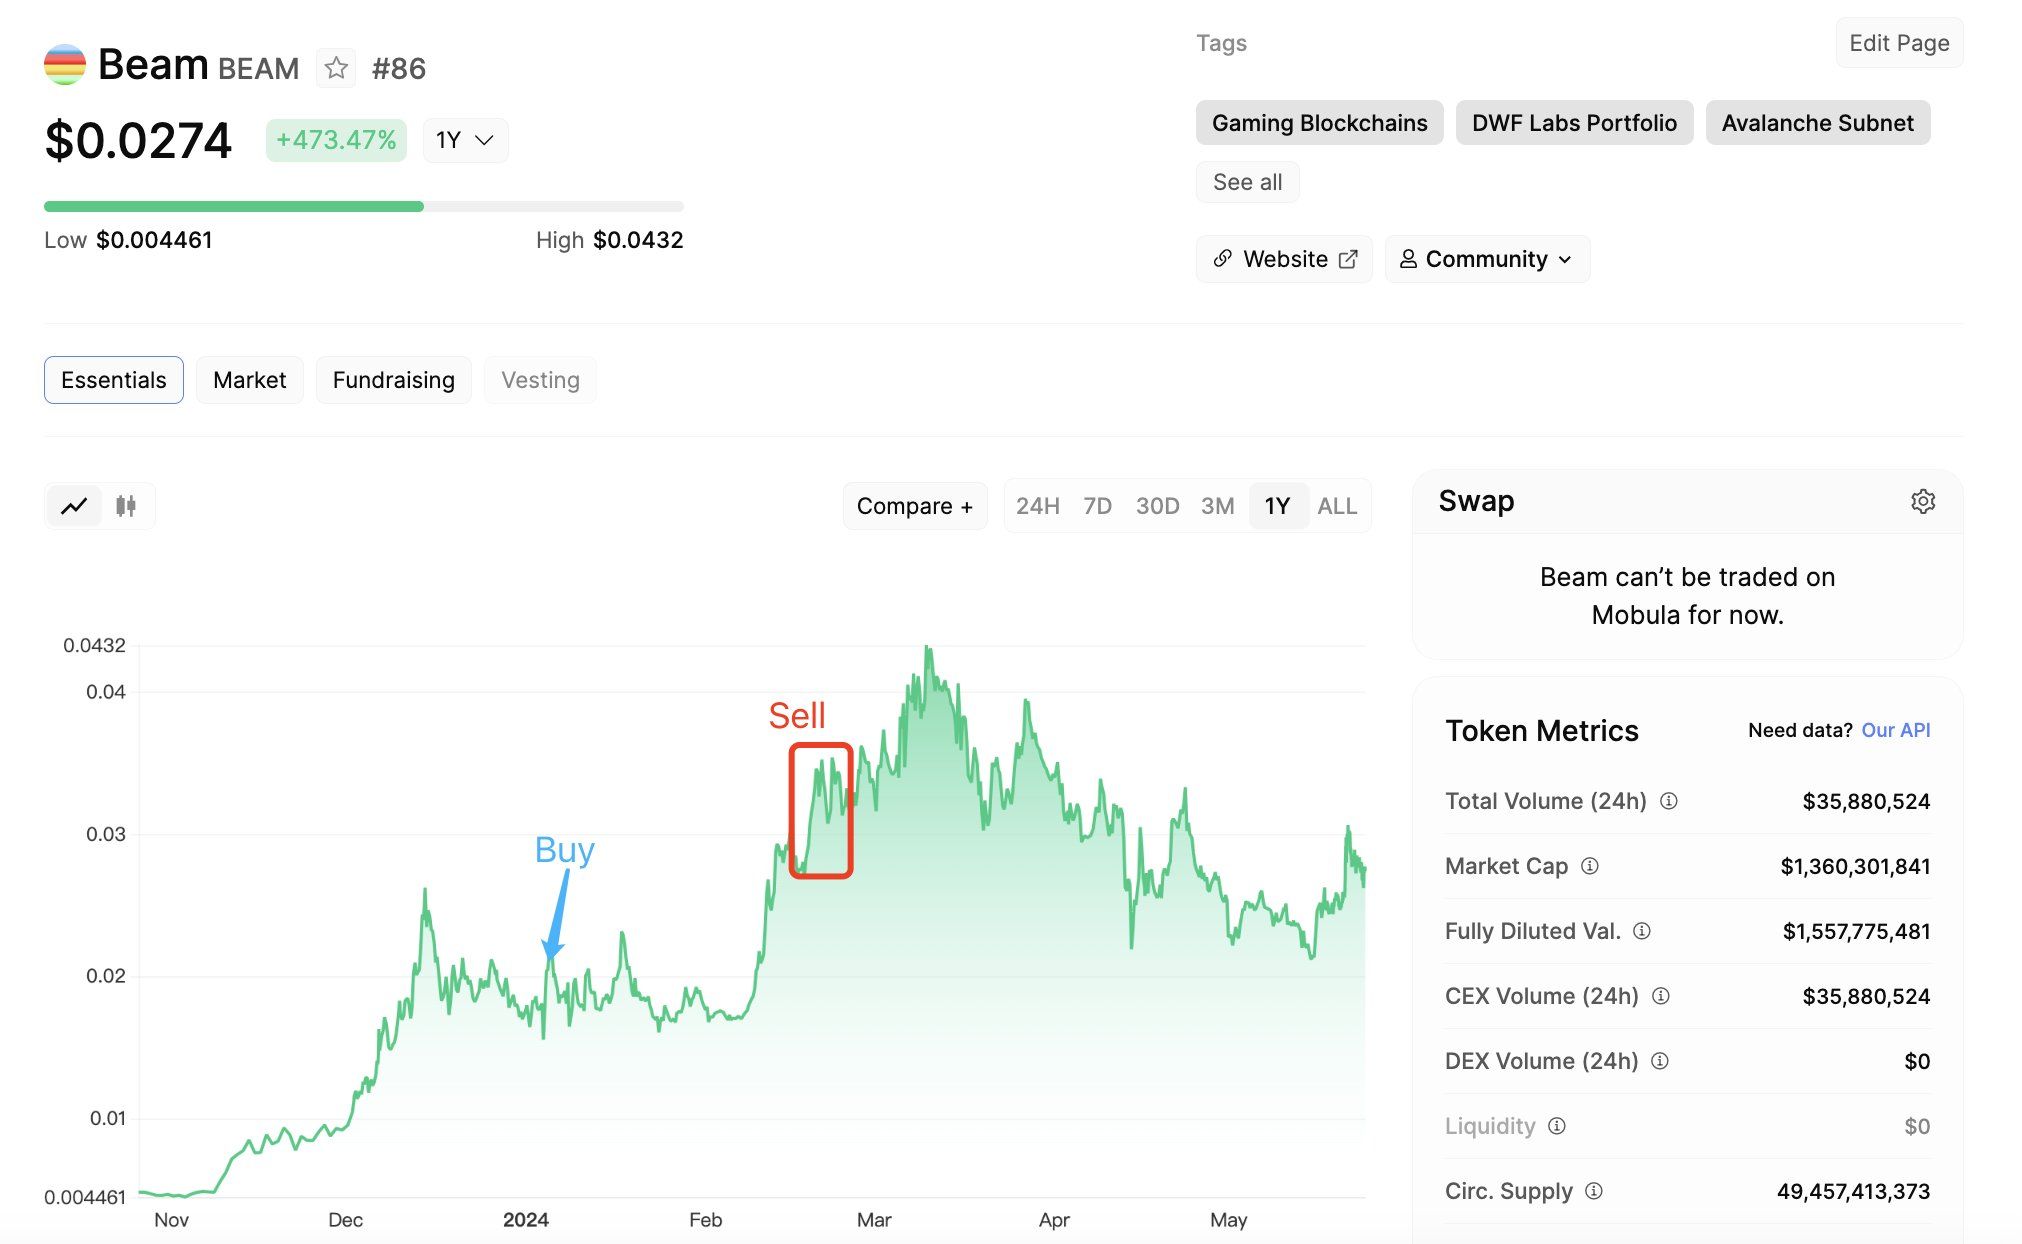Click info icon beside Total Volume (24h)
The image size is (2022, 1244).
click(1668, 801)
